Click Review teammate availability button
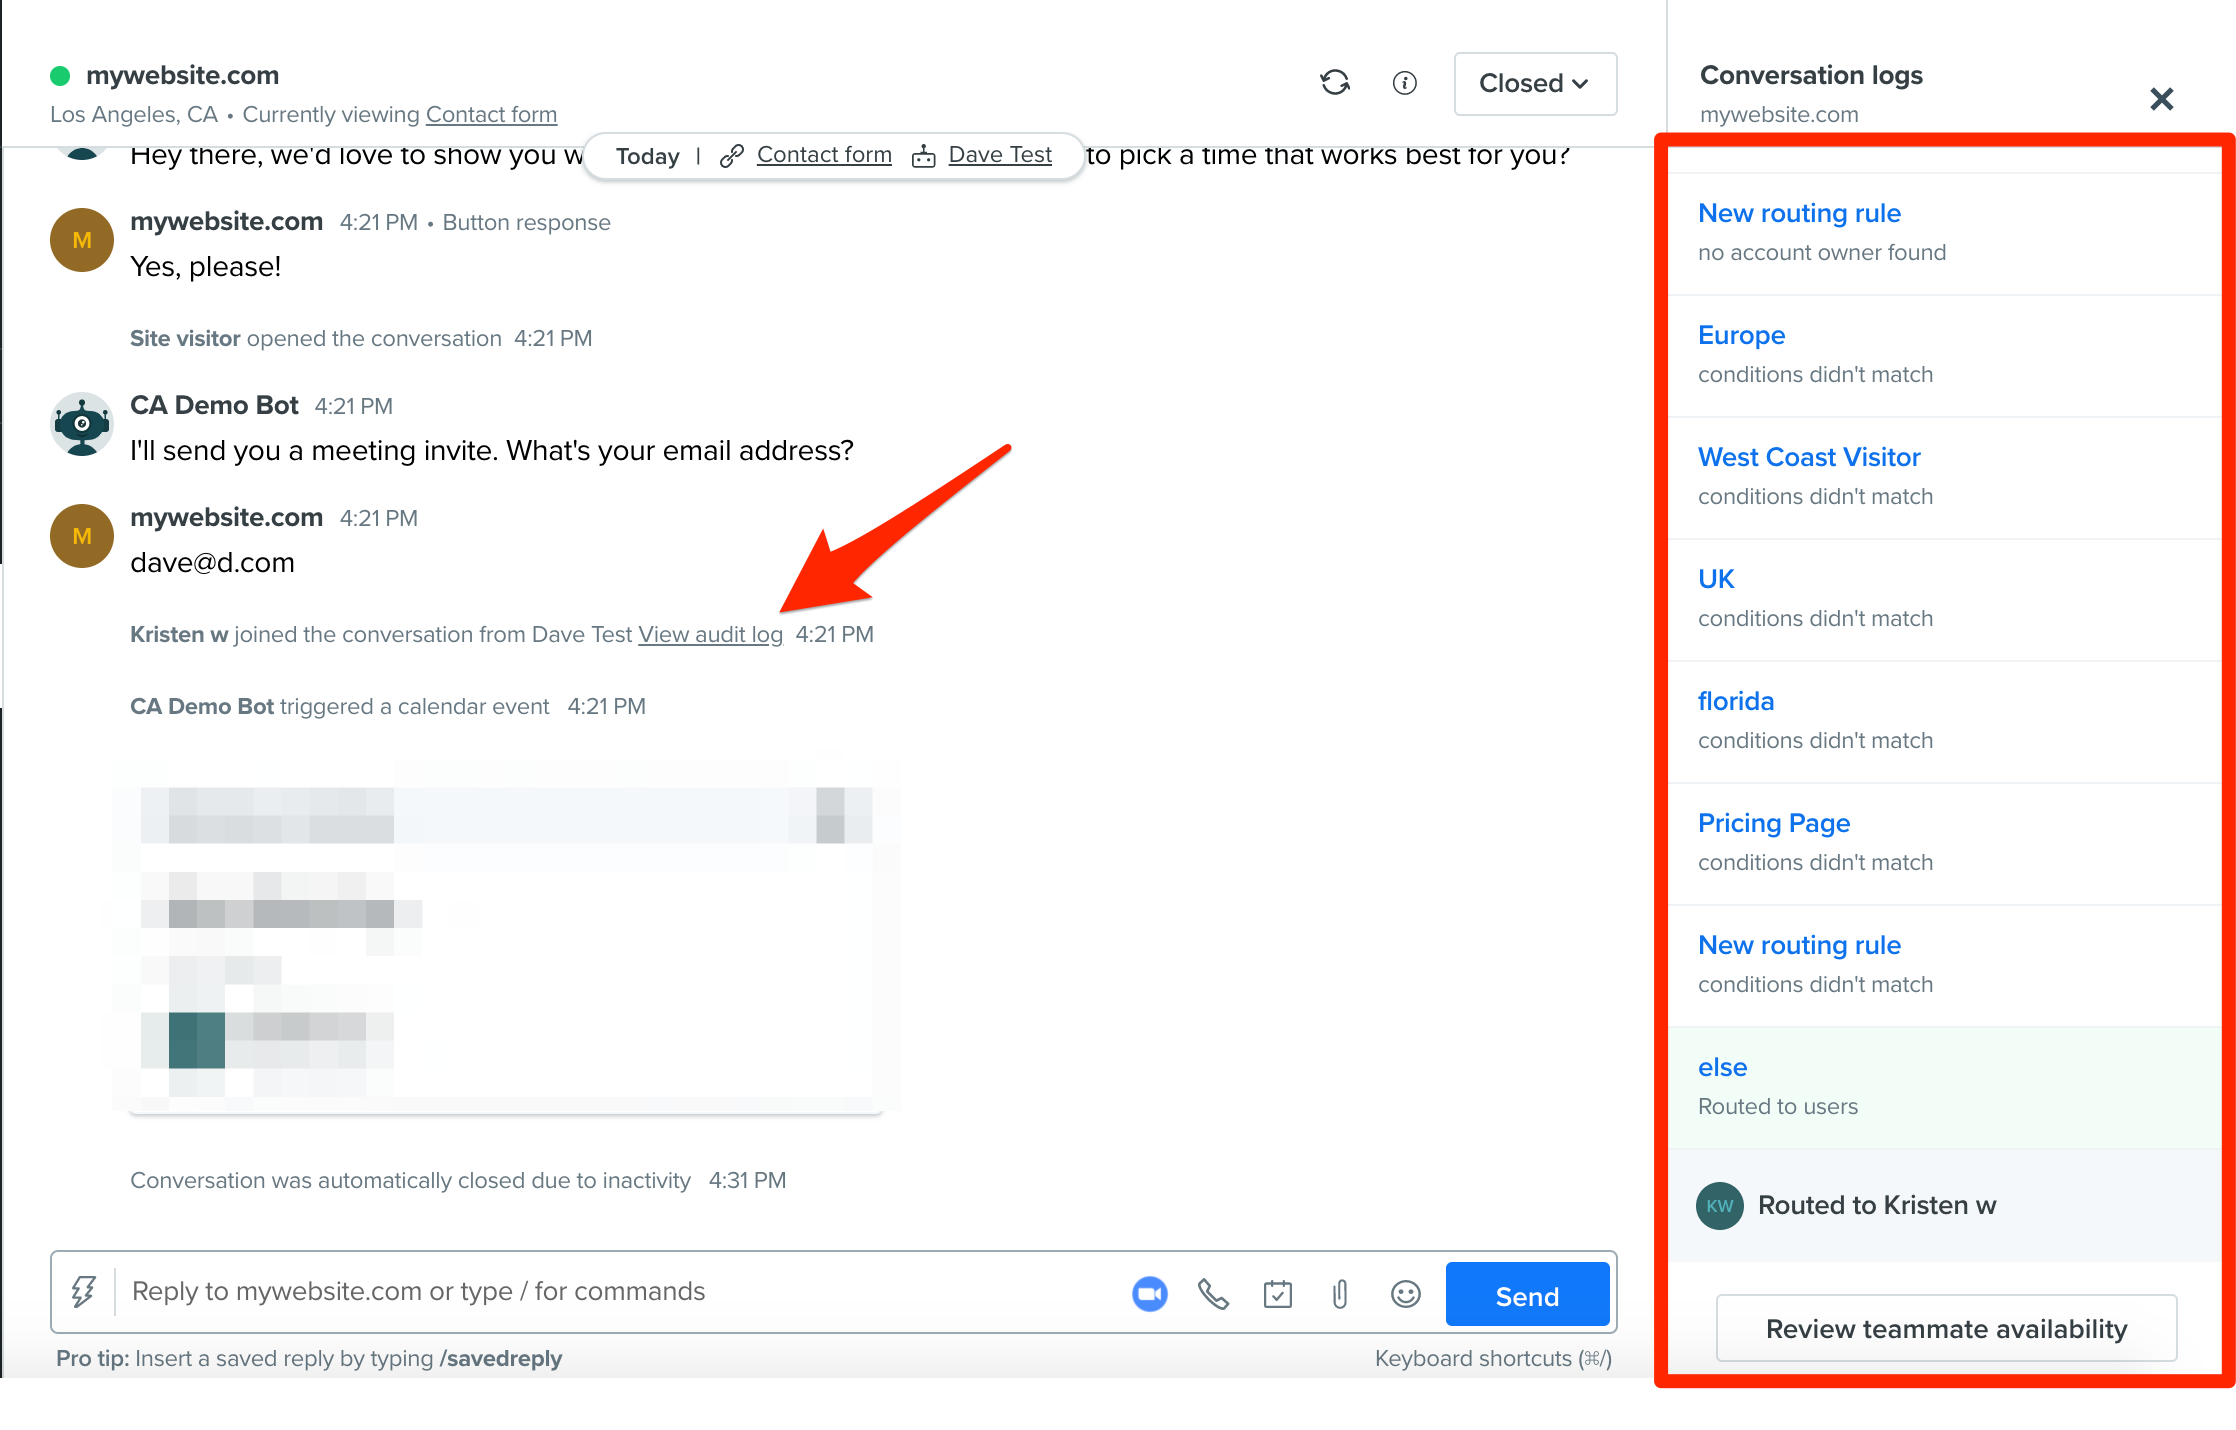The width and height of the screenshot is (2236, 1430). [1946, 1328]
